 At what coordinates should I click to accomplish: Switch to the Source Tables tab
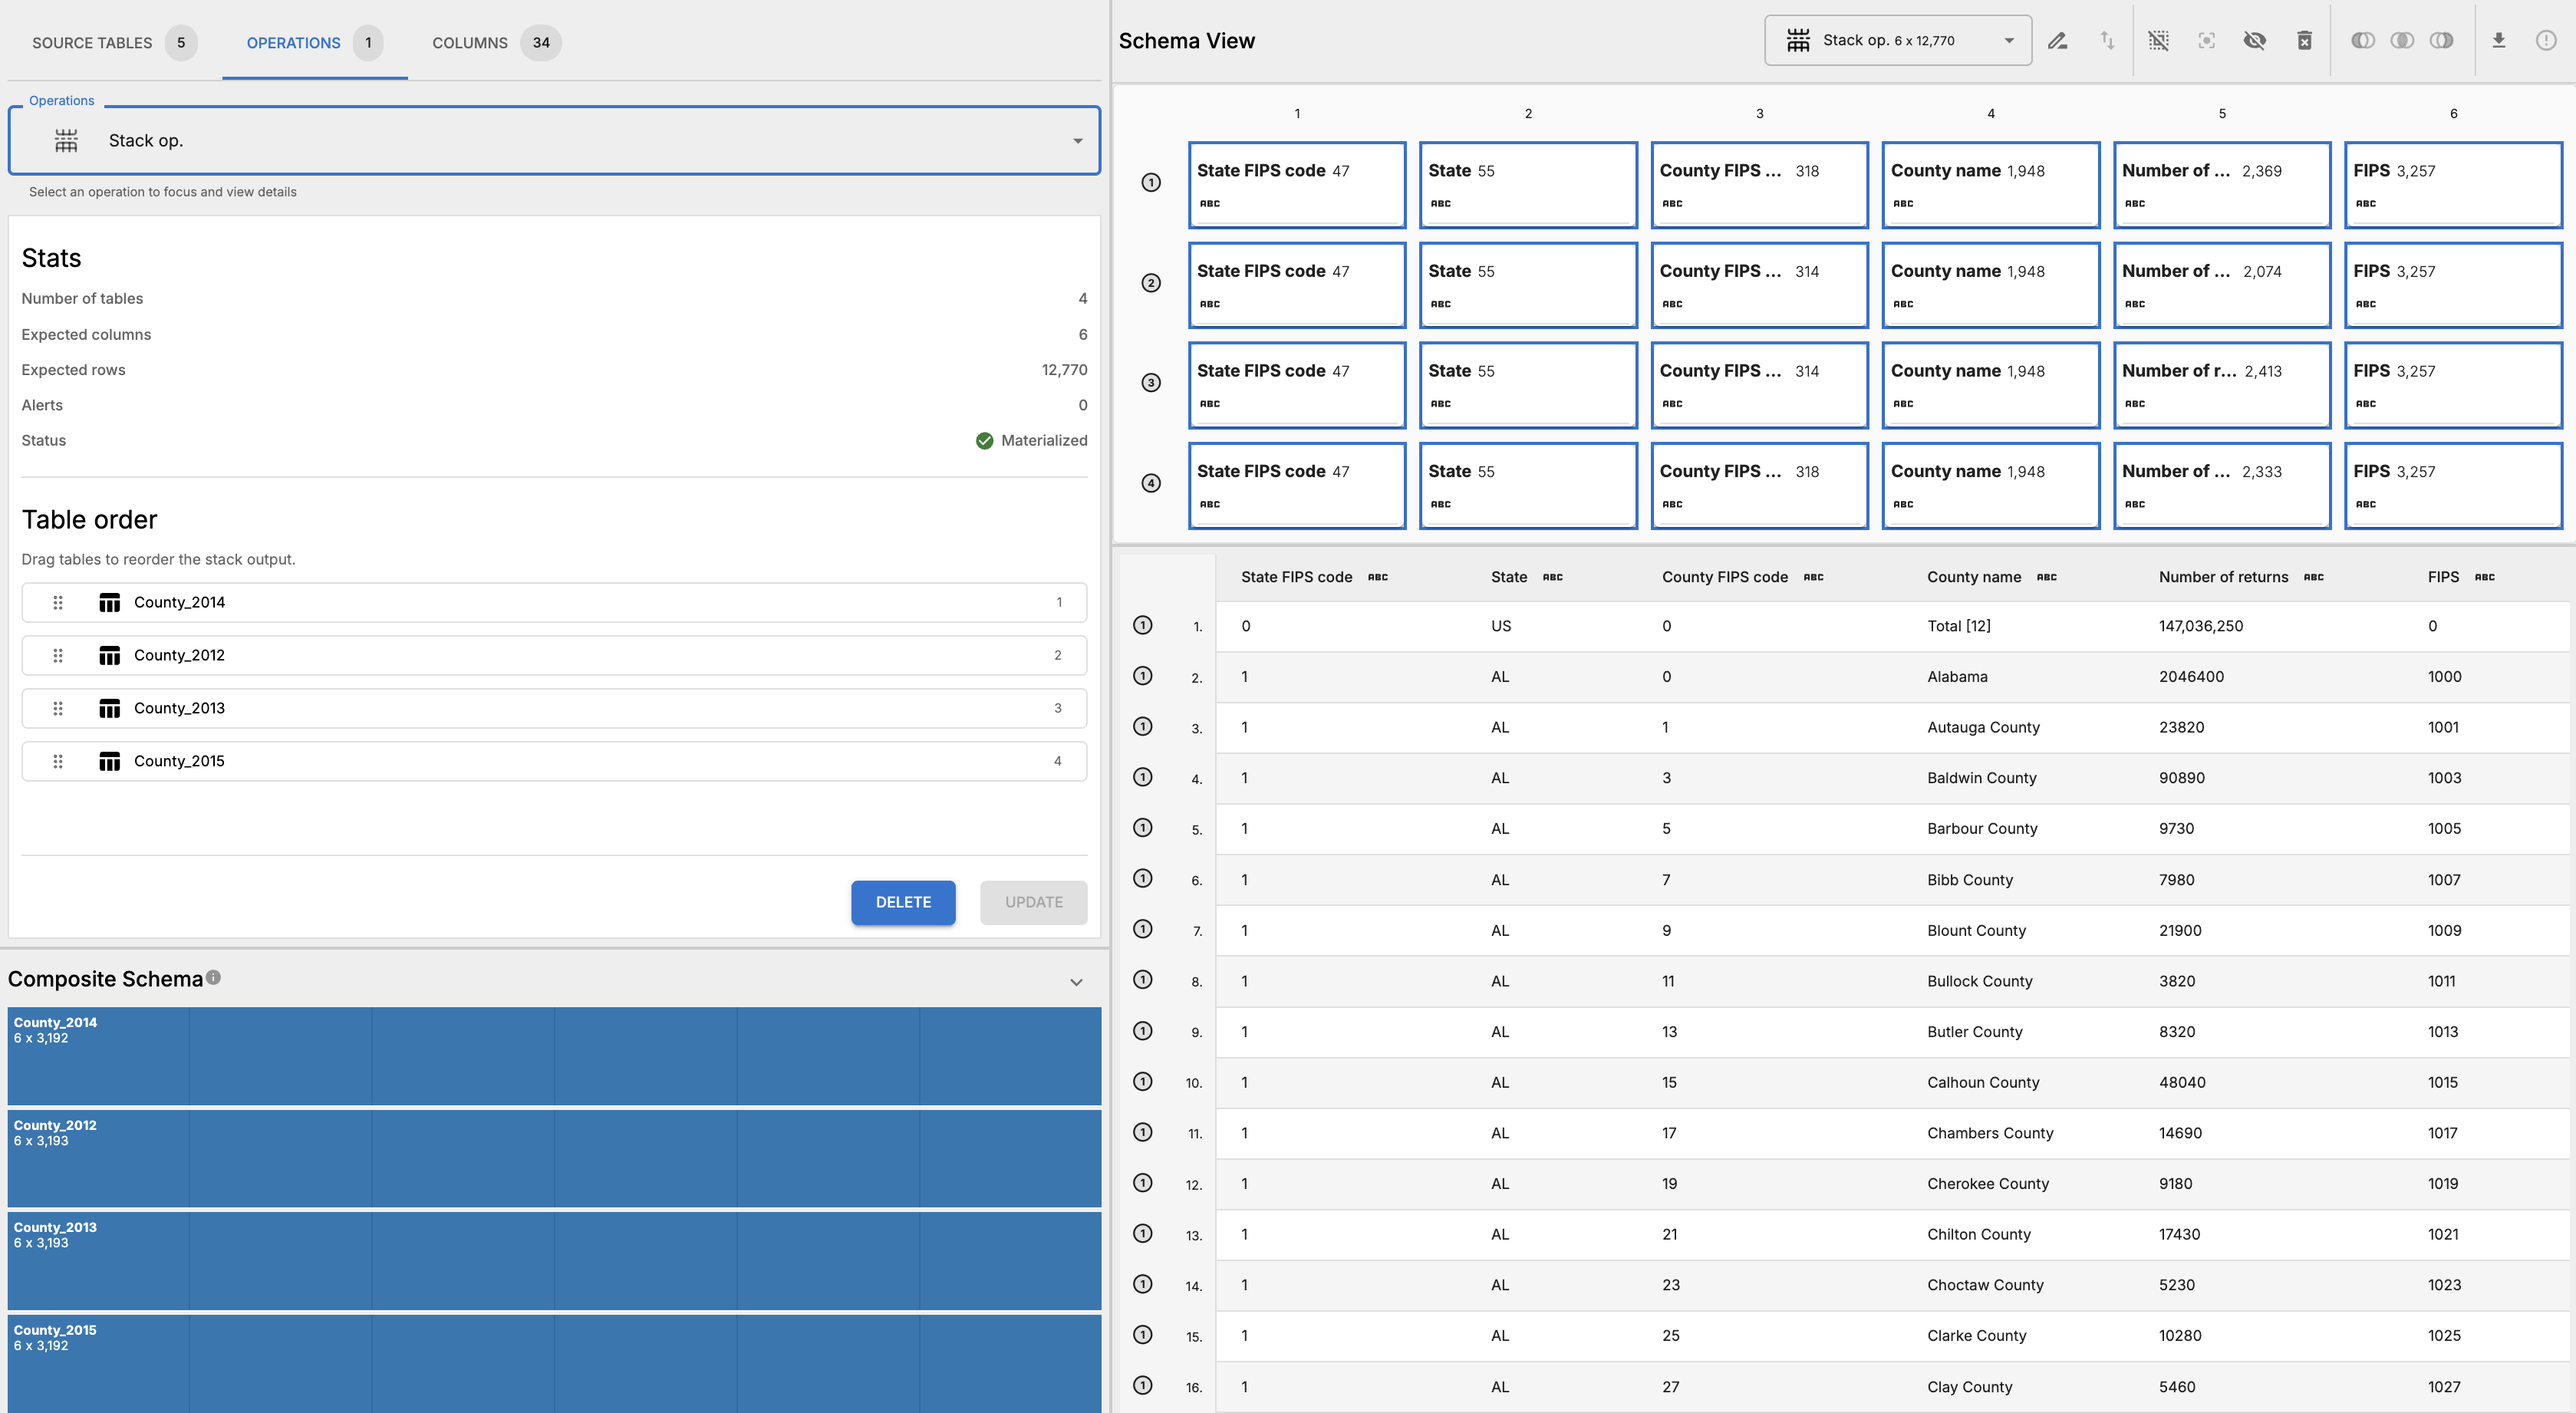click(x=114, y=42)
